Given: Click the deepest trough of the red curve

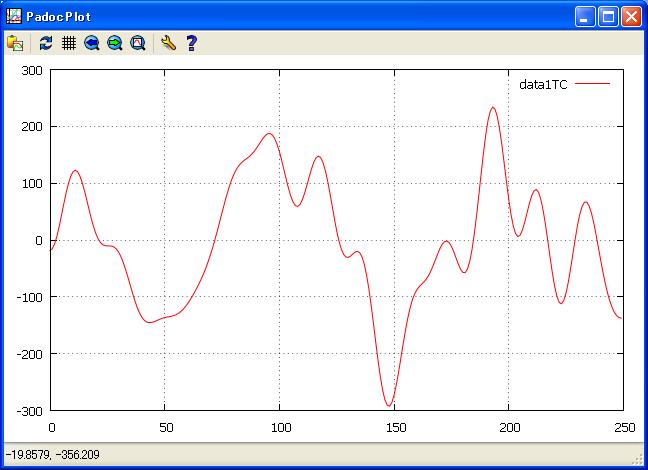Looking at the screenshot, I should point(389,405).
